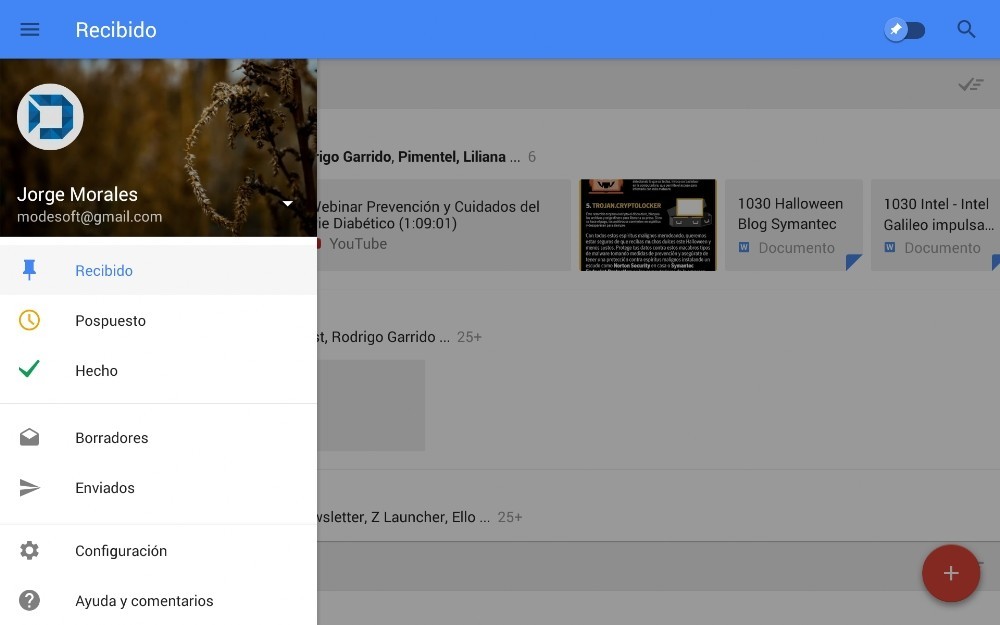
Task: Click the modesoft@gmail.com account email
Action: pos(90,217)
